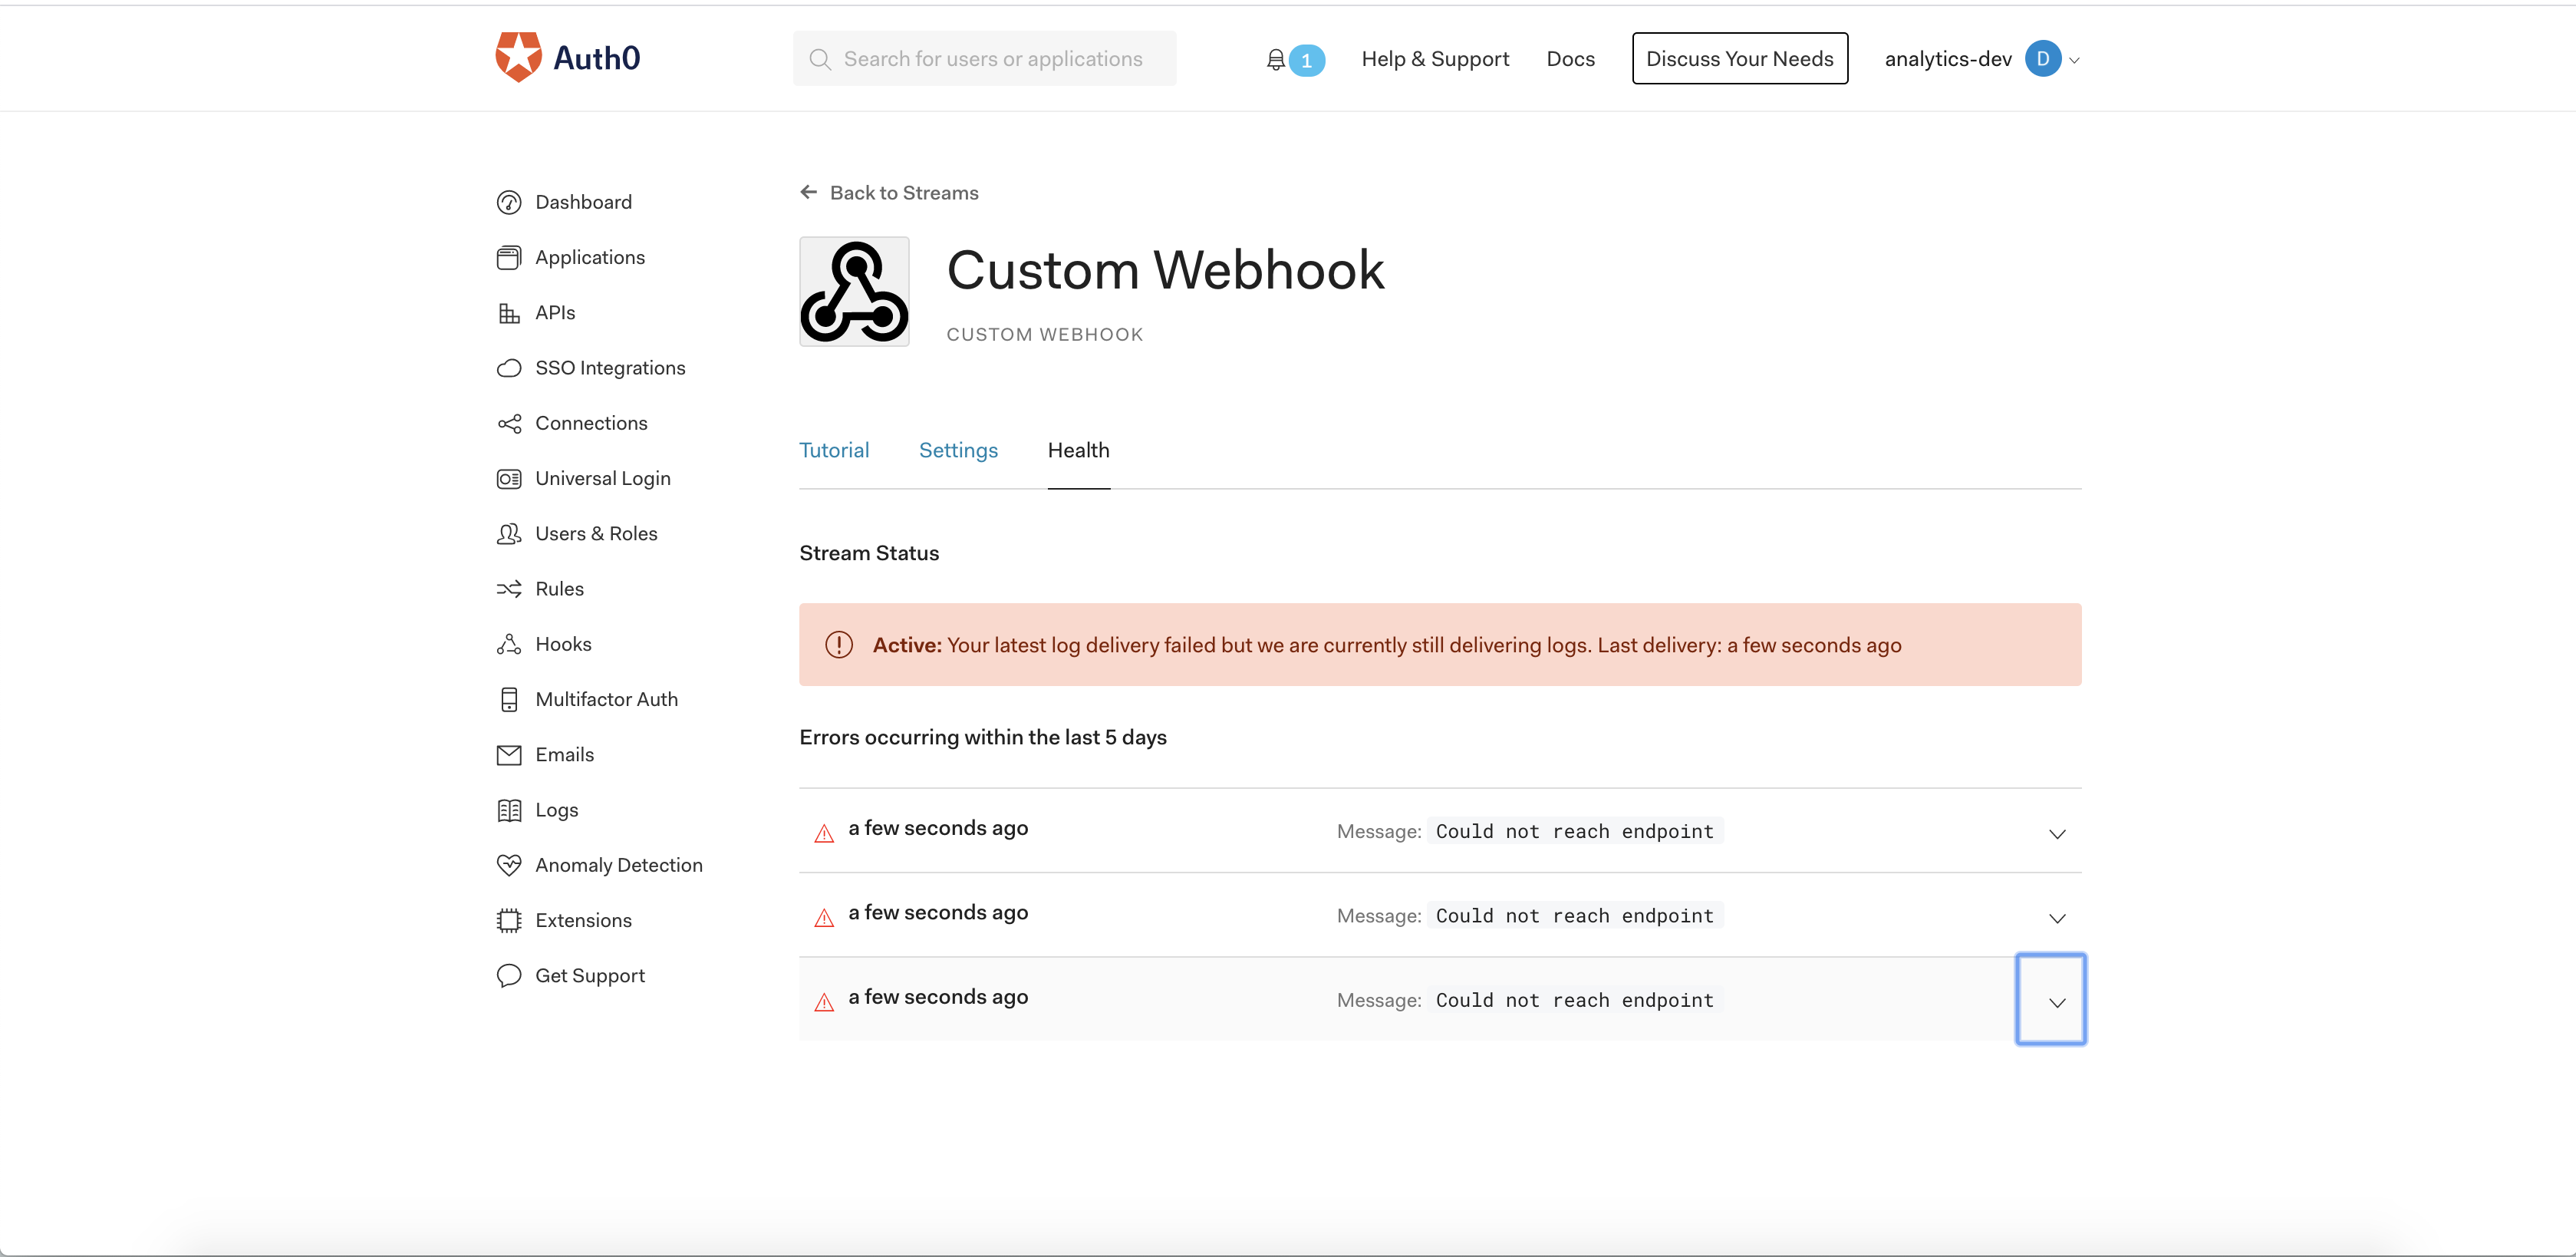Click the Discuss Your Needs button
2576x1257 pixels.
(x=1739, y=59)
